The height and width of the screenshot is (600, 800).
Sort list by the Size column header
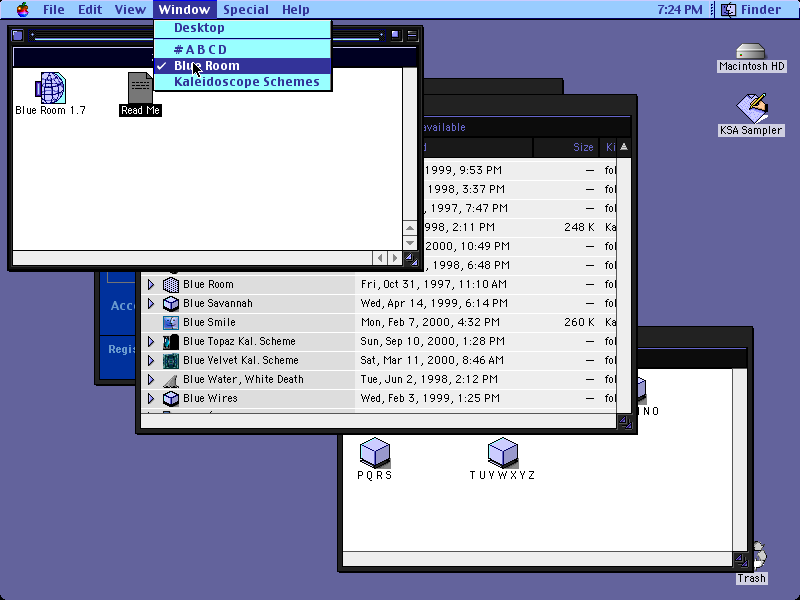(x=566, y=147)
